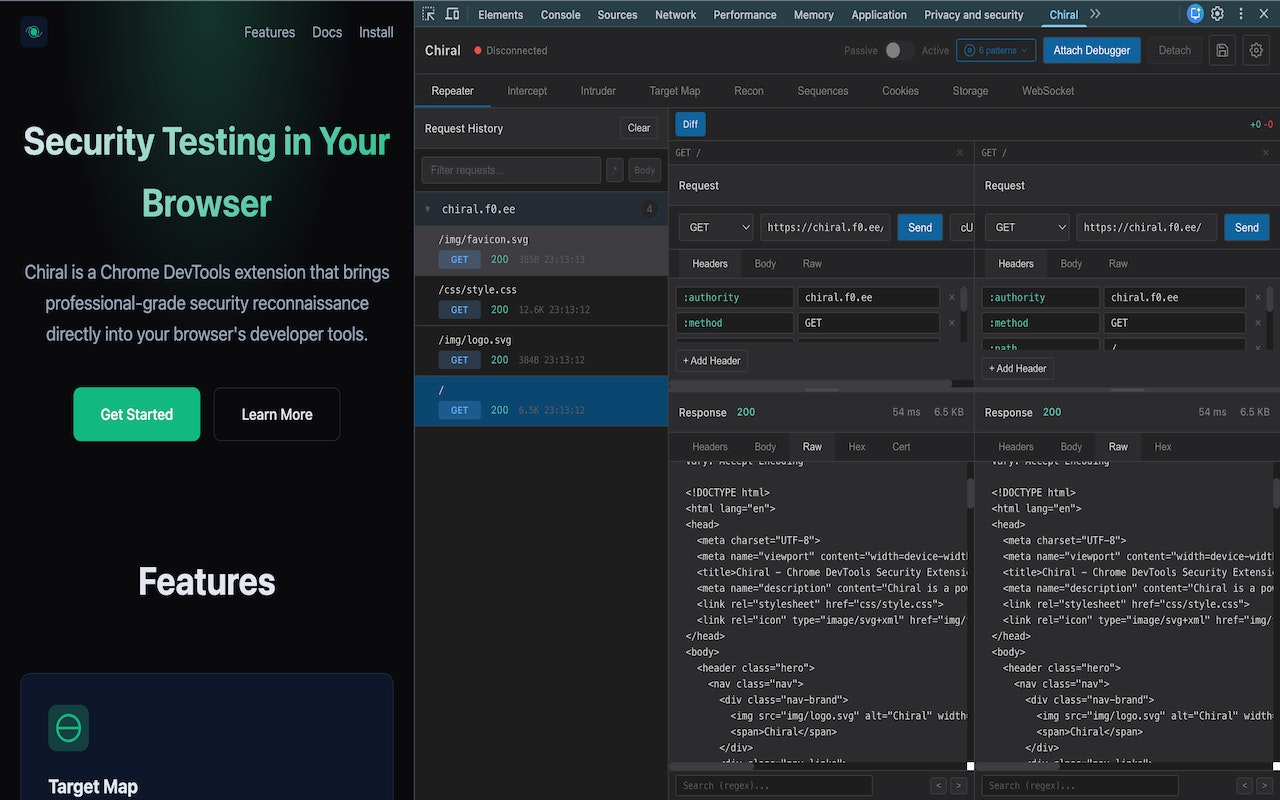Toggle the Body filter in Request History

pyautogui.click(x=645, y=170)
